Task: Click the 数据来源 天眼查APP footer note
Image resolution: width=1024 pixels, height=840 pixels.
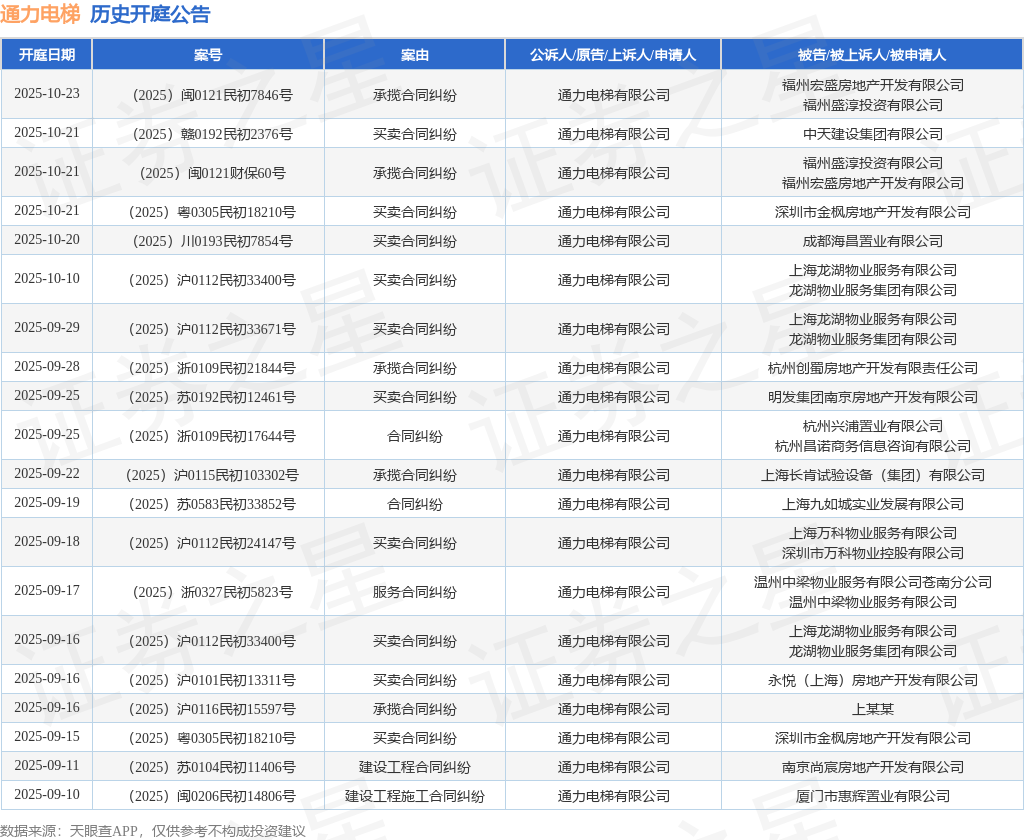Action: tap(153, 831)
